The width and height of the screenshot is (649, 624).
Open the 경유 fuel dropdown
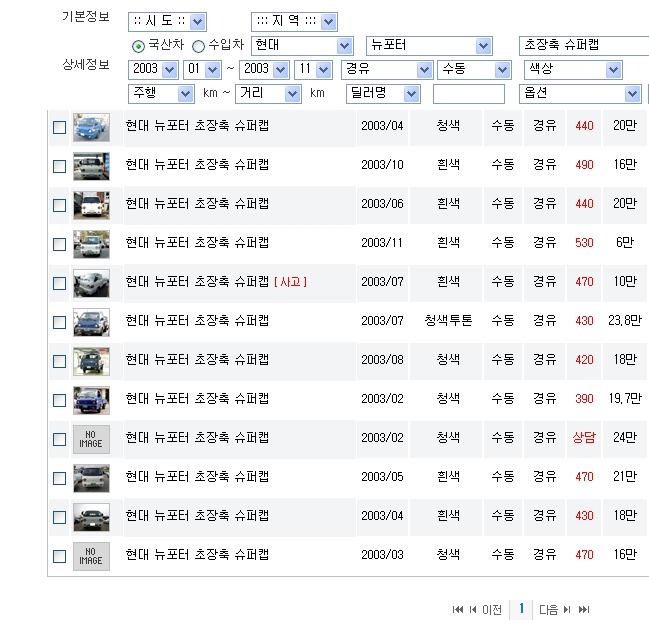[x=387, y=70]
